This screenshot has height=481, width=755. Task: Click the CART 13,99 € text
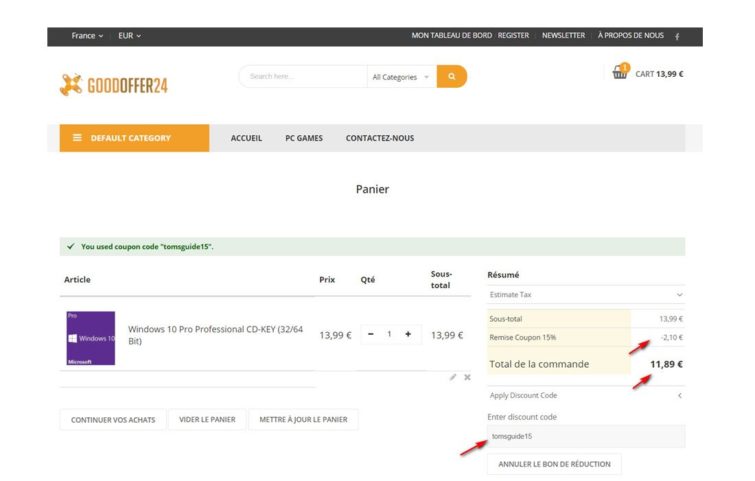(x=659, y=74)
